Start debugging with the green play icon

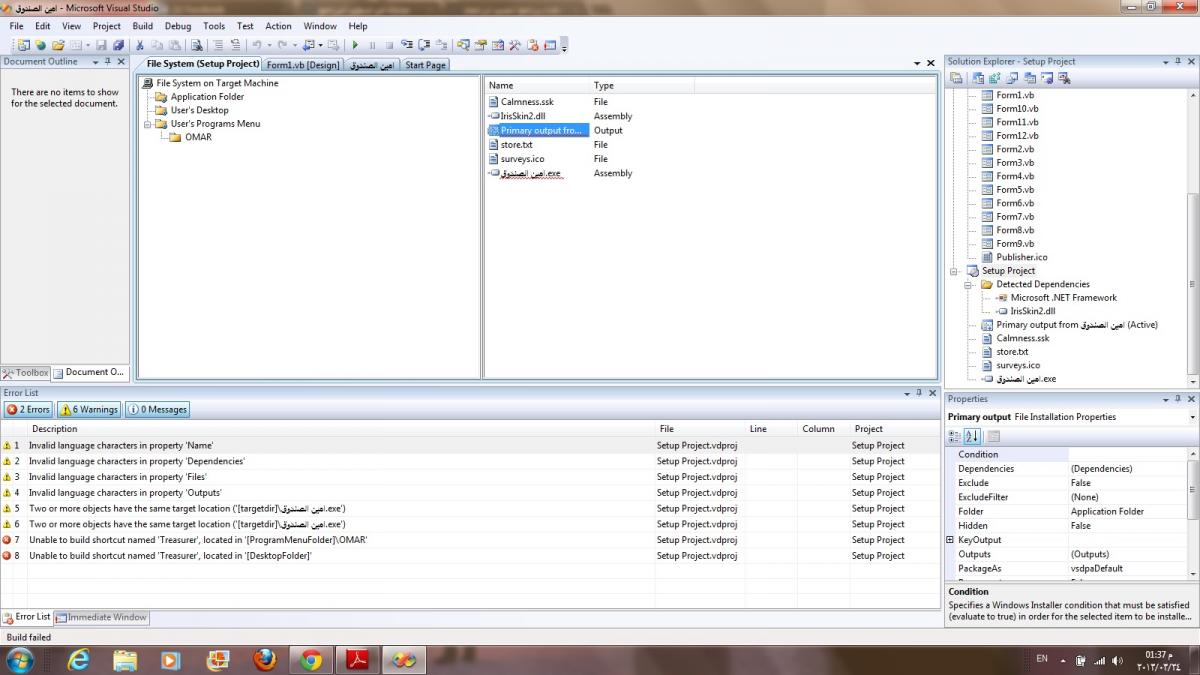coord(356,45)
